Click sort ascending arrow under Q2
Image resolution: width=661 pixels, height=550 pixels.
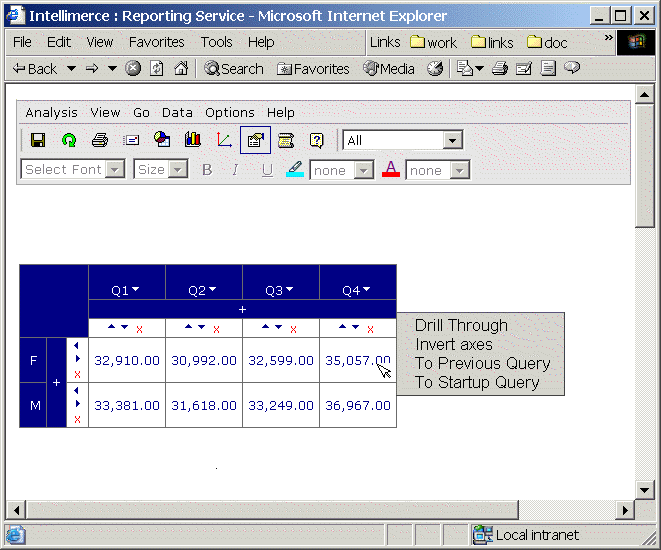pos(188,326)
